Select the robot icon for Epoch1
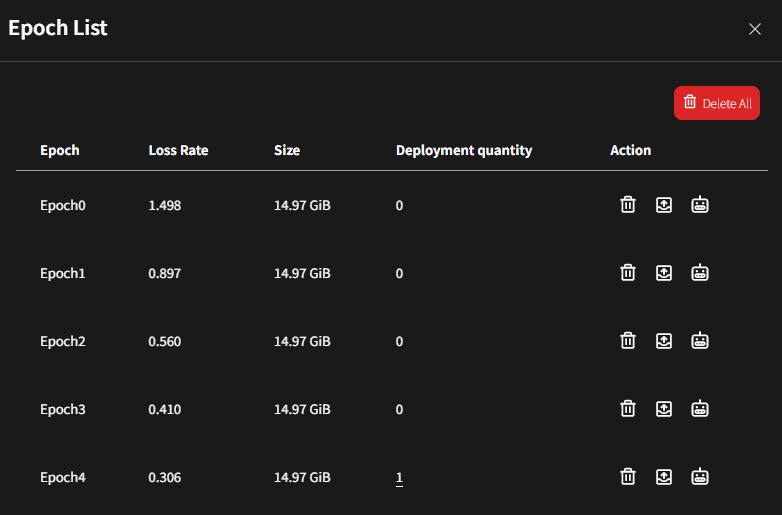Viewport: 782px width, 515px height. click(x=700, y=273)
